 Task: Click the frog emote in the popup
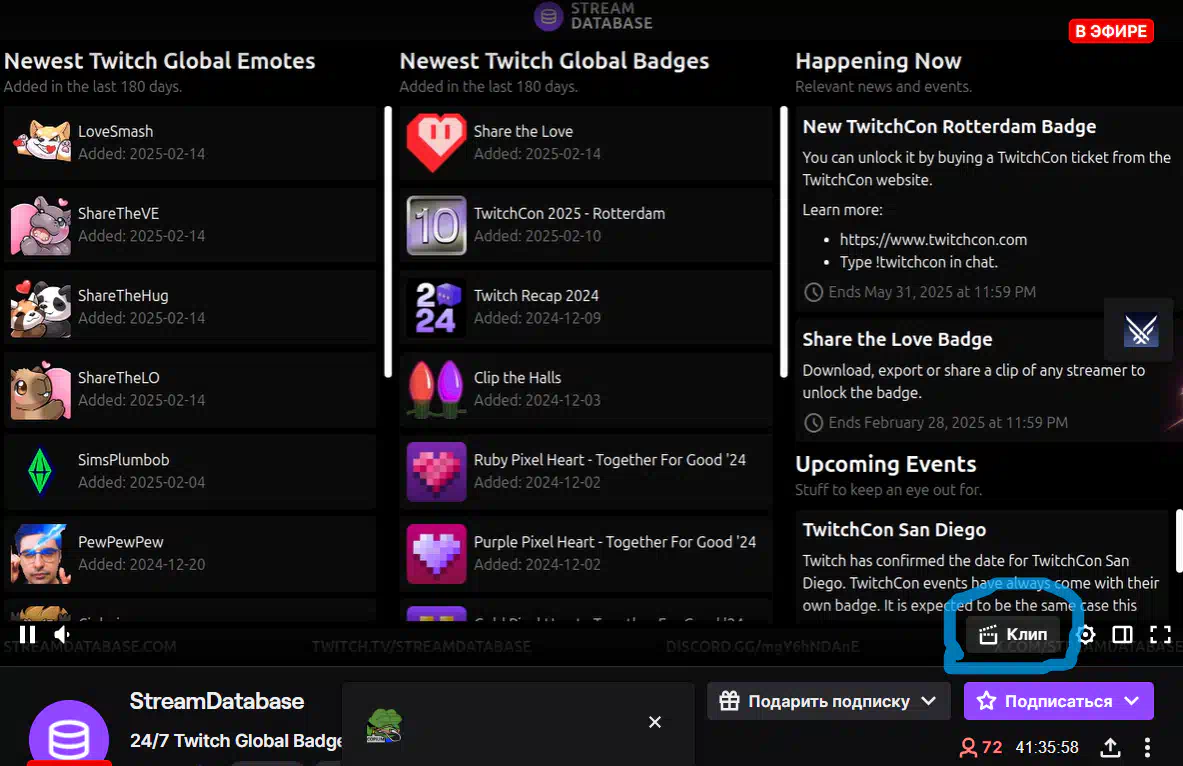click(x=384, y=726)
